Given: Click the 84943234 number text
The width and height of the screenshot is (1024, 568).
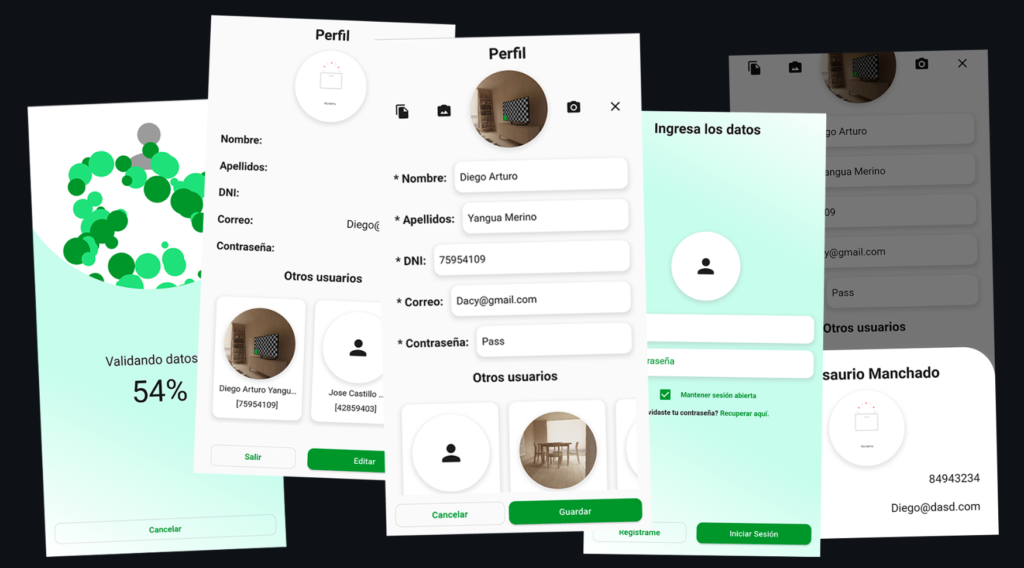Looking at the screenshot, I should coord(954,479).
